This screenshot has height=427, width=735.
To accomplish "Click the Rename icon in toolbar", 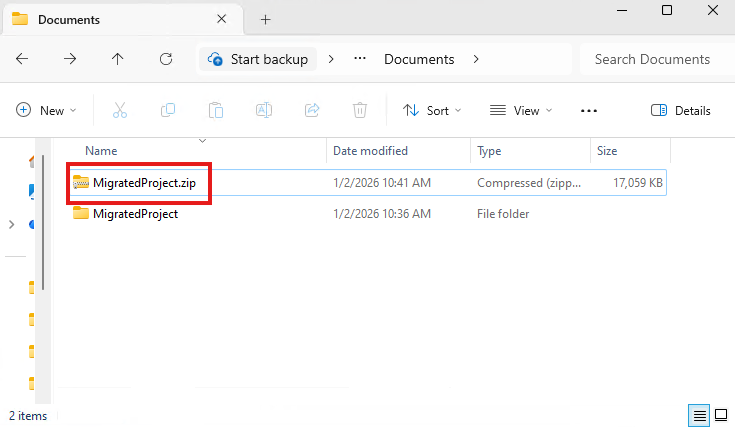I will click(x=264, y=110).
